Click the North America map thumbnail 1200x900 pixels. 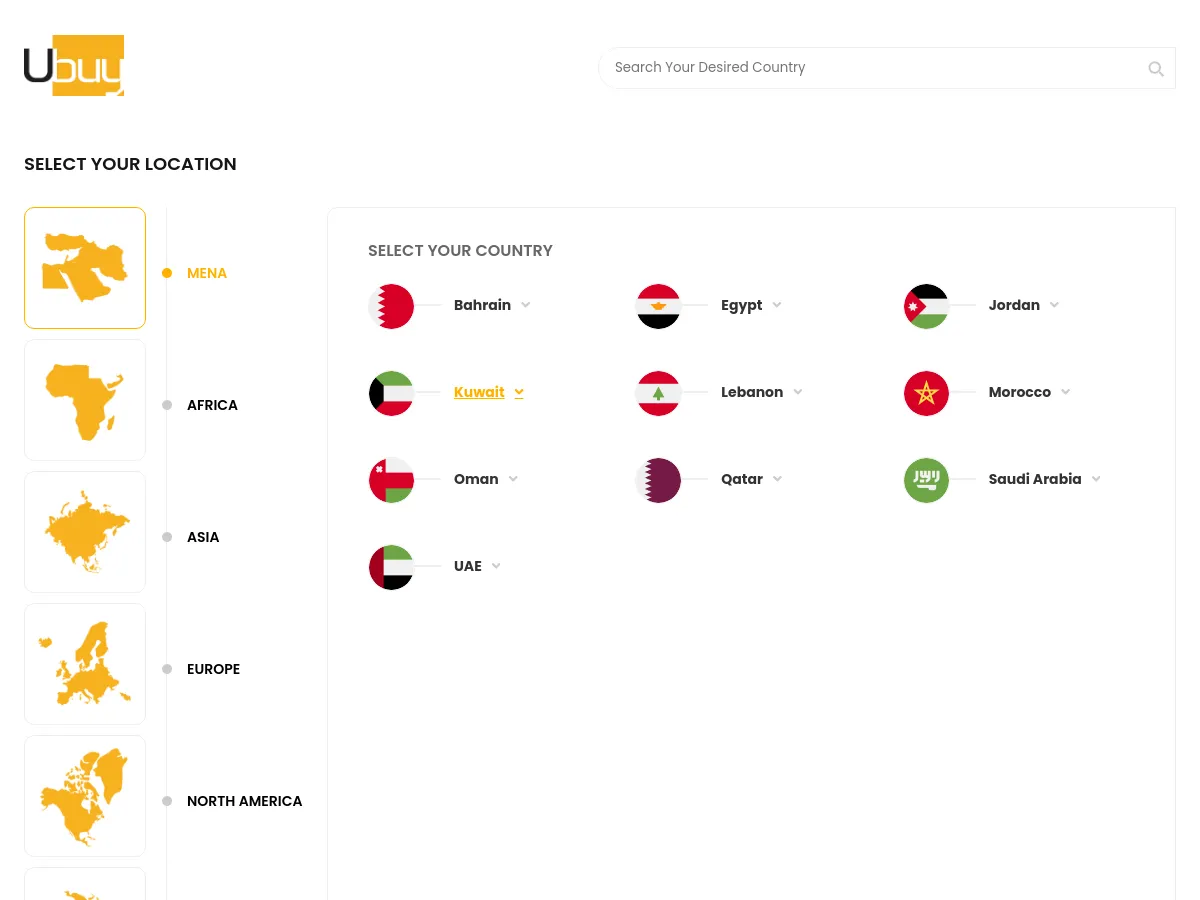pos(85,796)
